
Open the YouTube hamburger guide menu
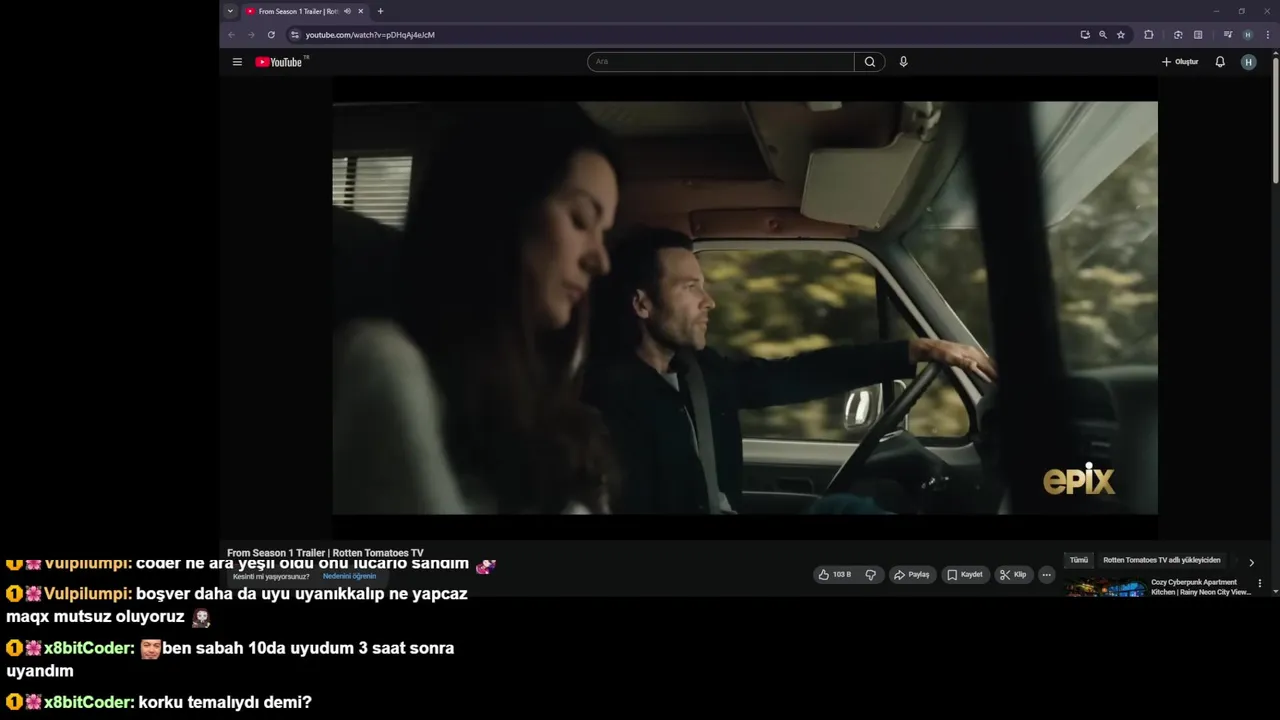tap(237, 62)
